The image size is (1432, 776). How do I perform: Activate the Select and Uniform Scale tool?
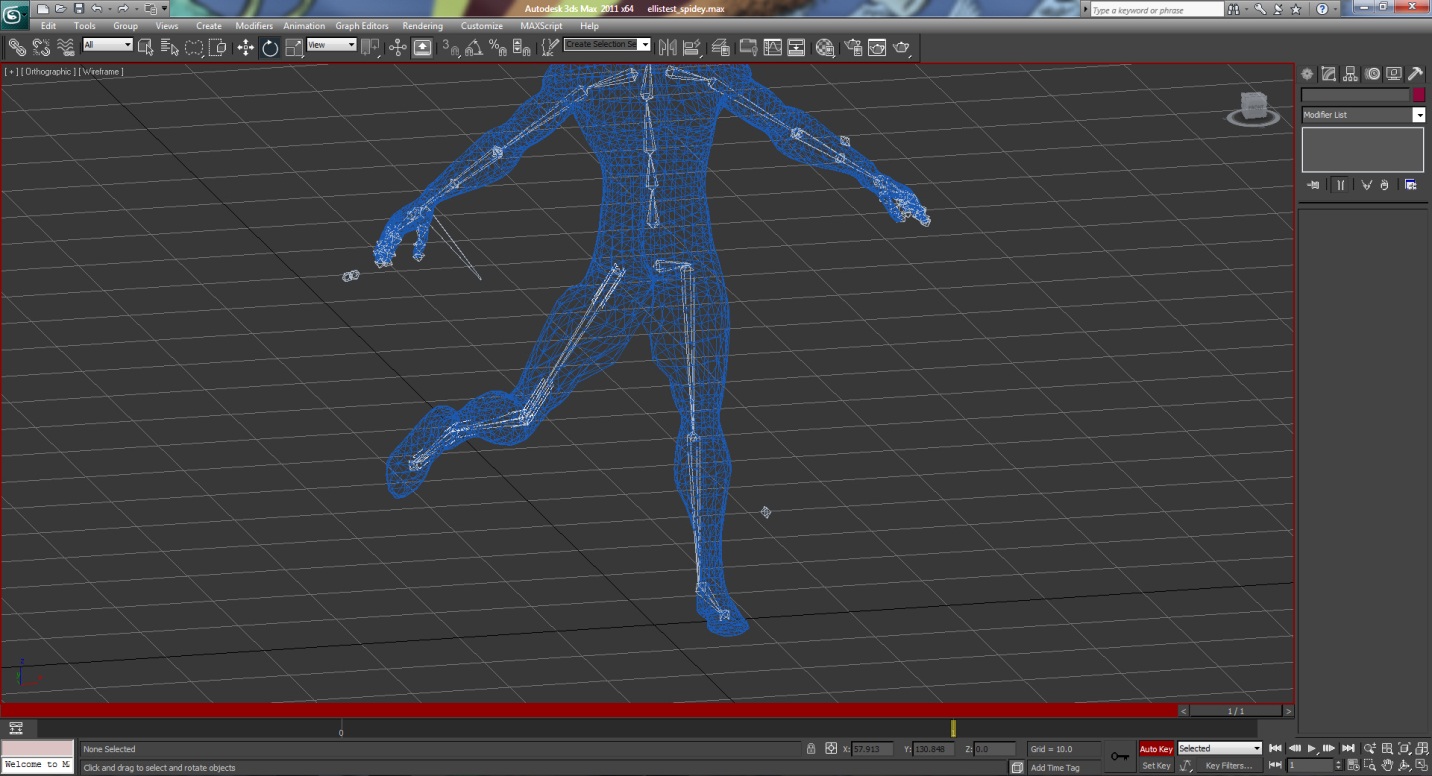(x=294, y=47)
